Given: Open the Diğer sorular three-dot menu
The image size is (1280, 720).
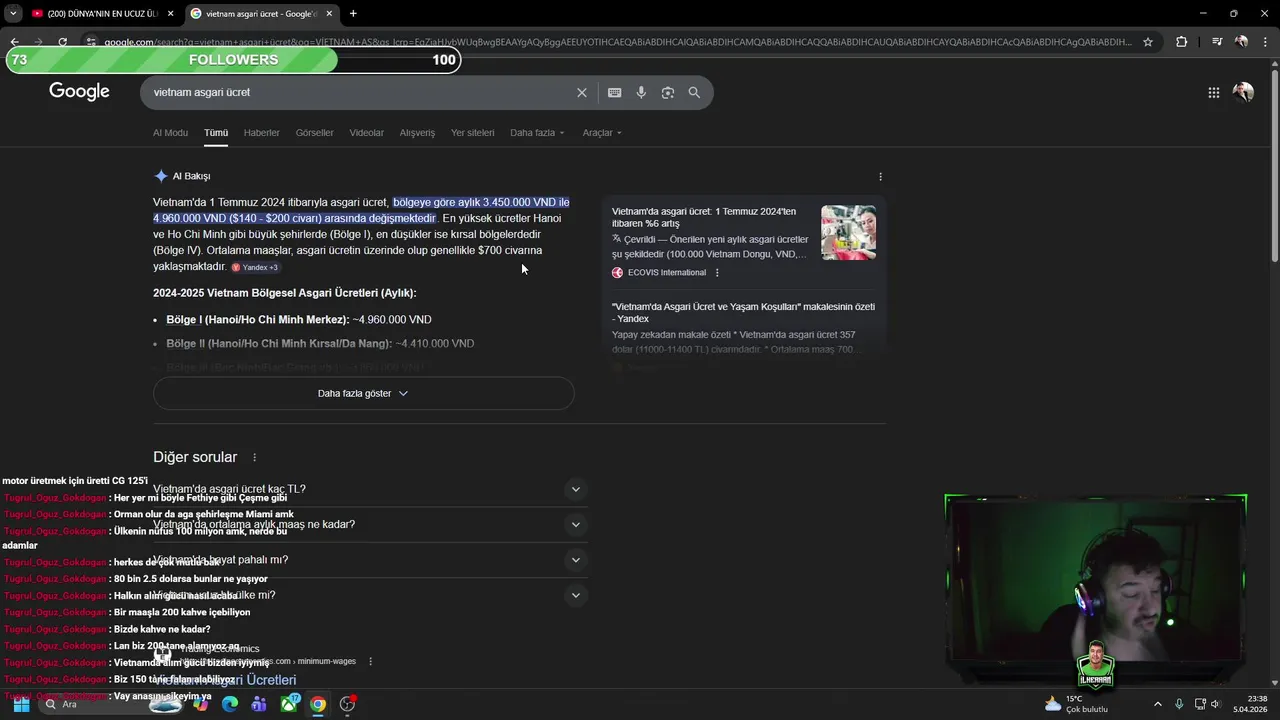Looking at the screenshot, I should coord(254,457).
